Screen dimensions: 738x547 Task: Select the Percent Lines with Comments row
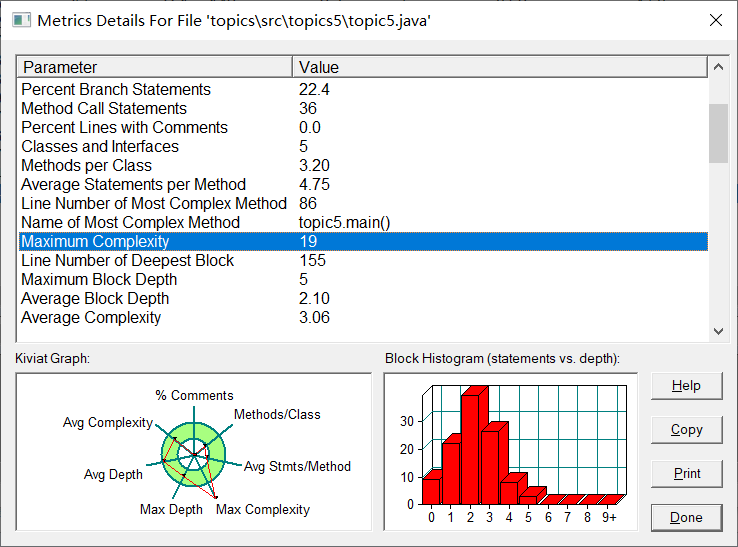362,128
